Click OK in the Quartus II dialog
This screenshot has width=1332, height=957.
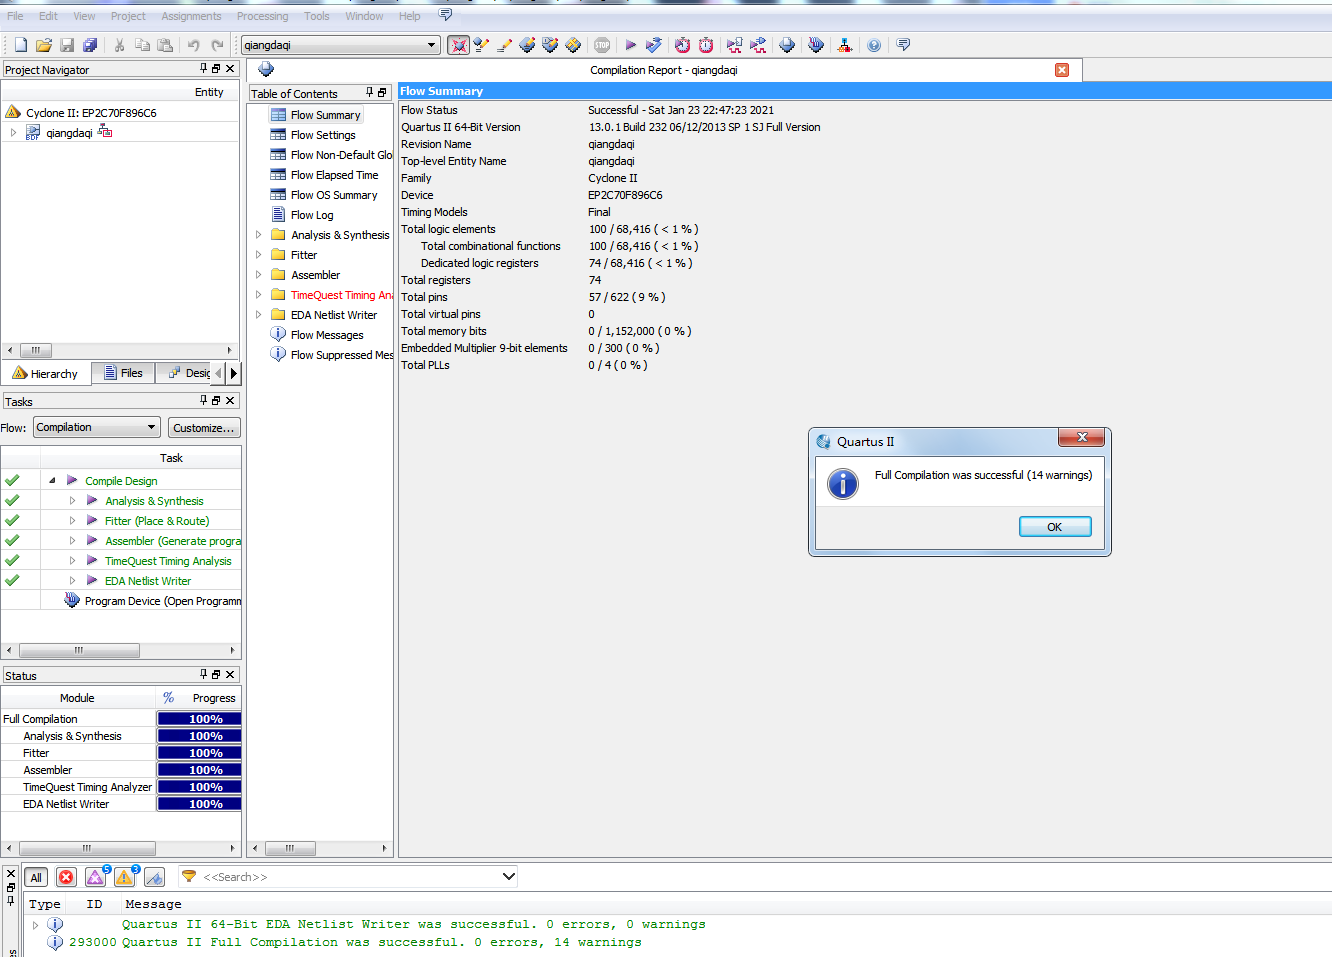1054,527
